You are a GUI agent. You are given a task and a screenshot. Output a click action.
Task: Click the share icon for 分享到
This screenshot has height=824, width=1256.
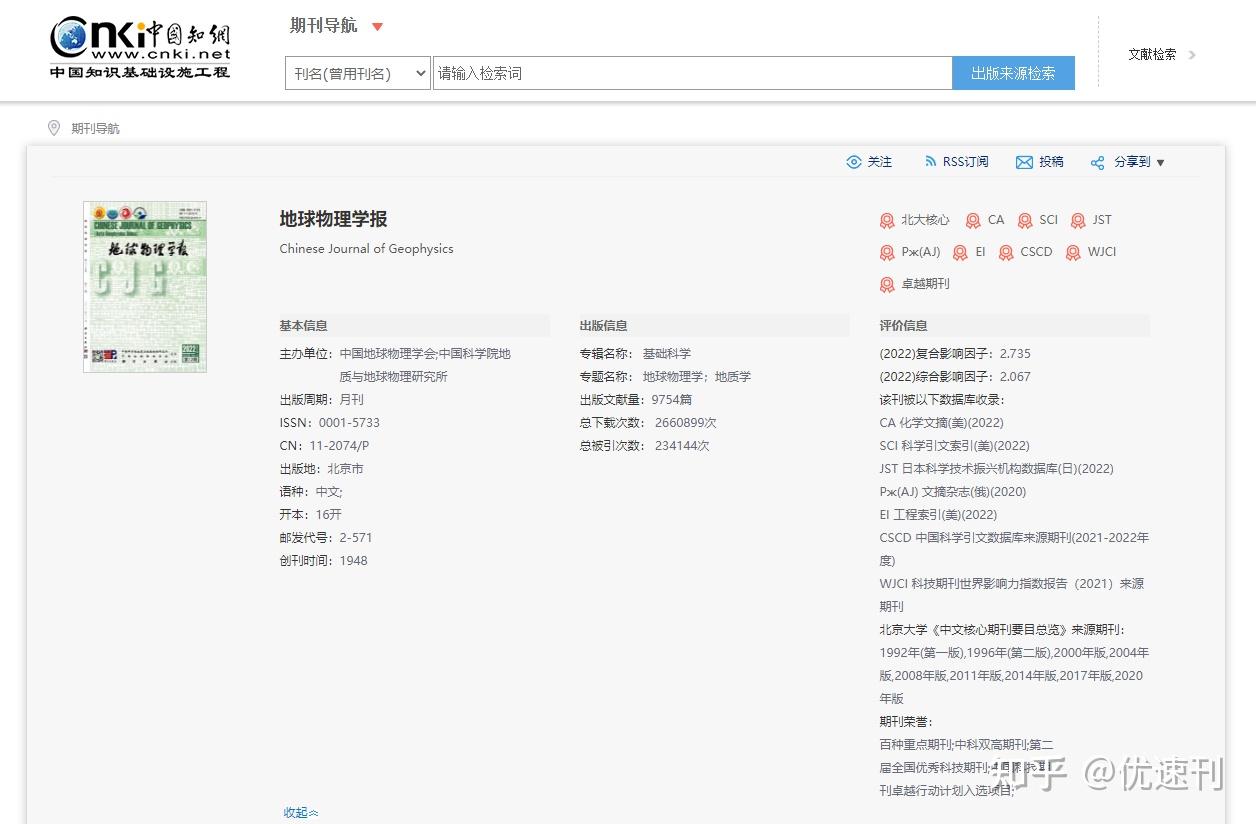coord(1098,163)
